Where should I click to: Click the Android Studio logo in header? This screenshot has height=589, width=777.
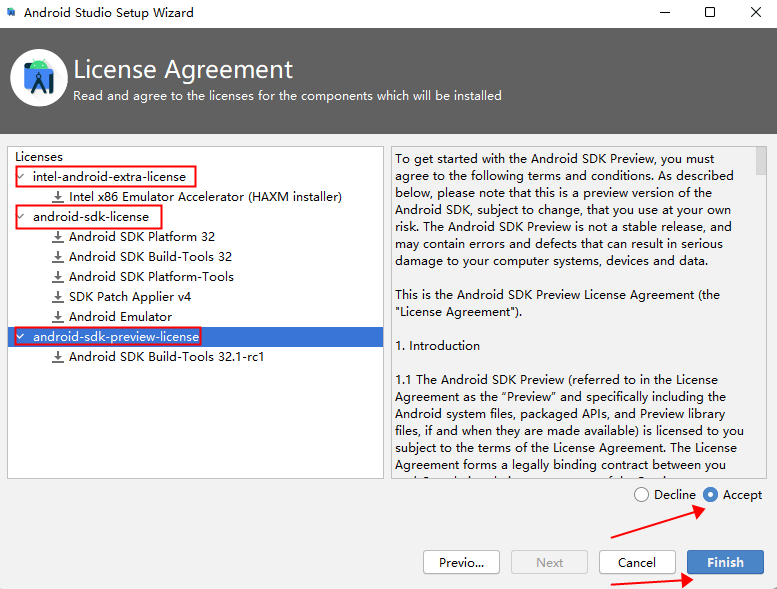coord(38,77)
